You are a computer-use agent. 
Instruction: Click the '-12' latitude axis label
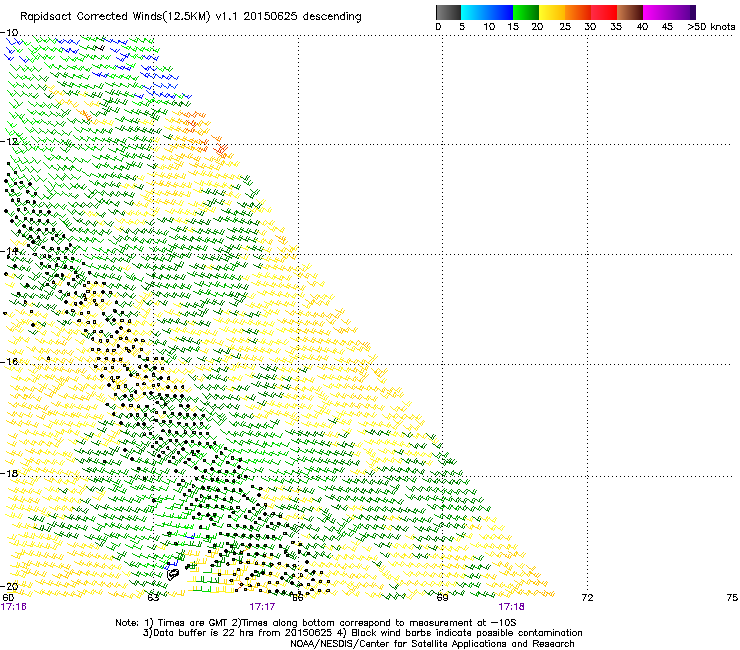point(9,142)
